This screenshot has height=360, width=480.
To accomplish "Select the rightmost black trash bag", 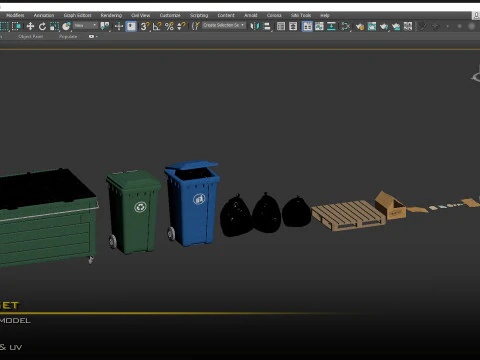I will pyautogui.click(x=297, y=212).
